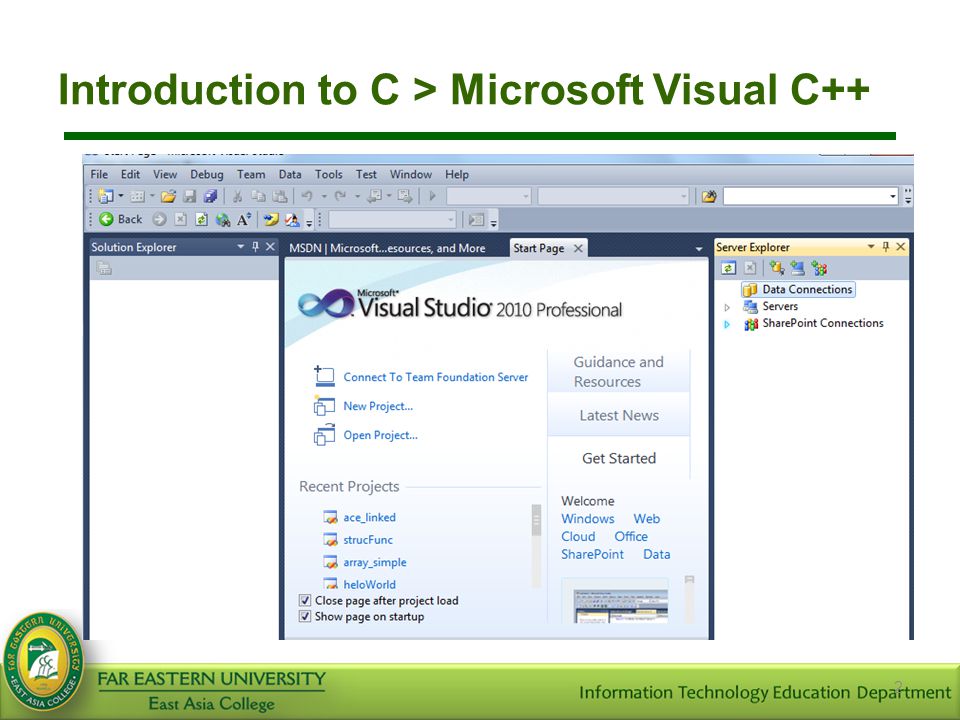This screenshot has width=960, height=720.
Task: Click the Connect to Database icon
Action: pyautogui.click(x=776, y=268)
